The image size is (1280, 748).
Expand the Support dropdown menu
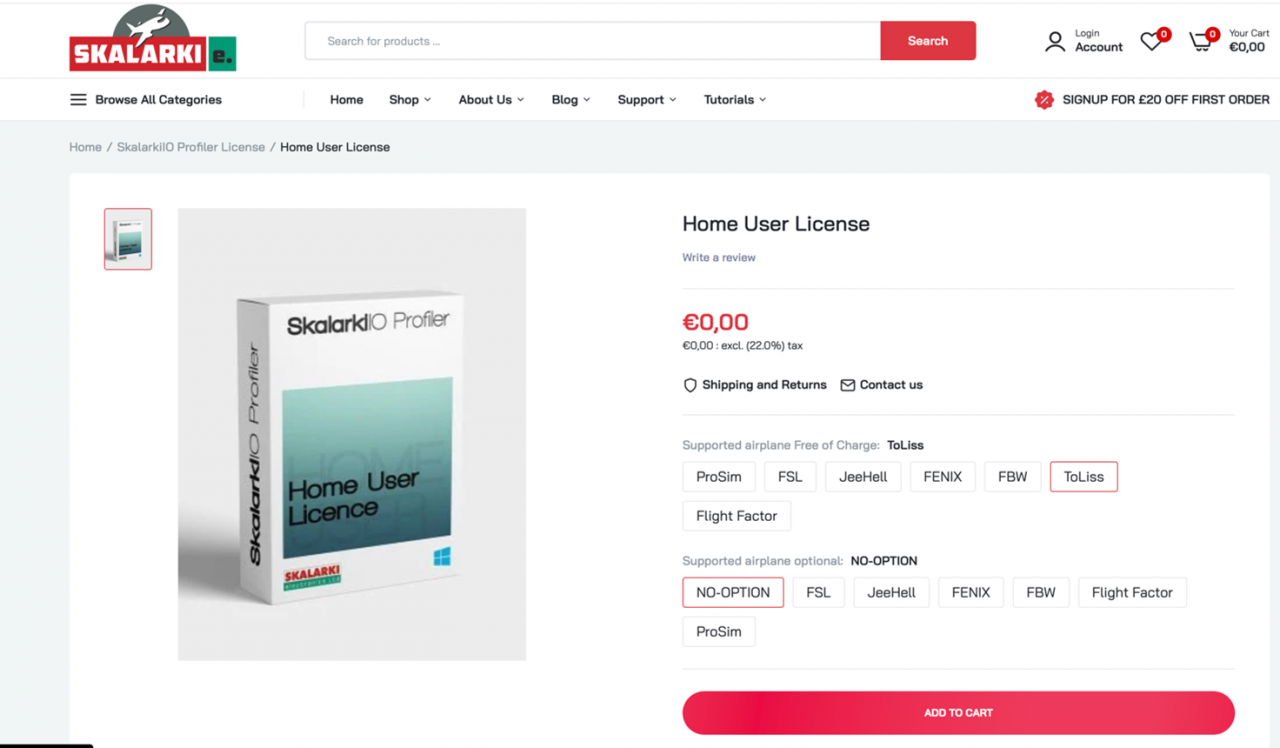point(647,100)
